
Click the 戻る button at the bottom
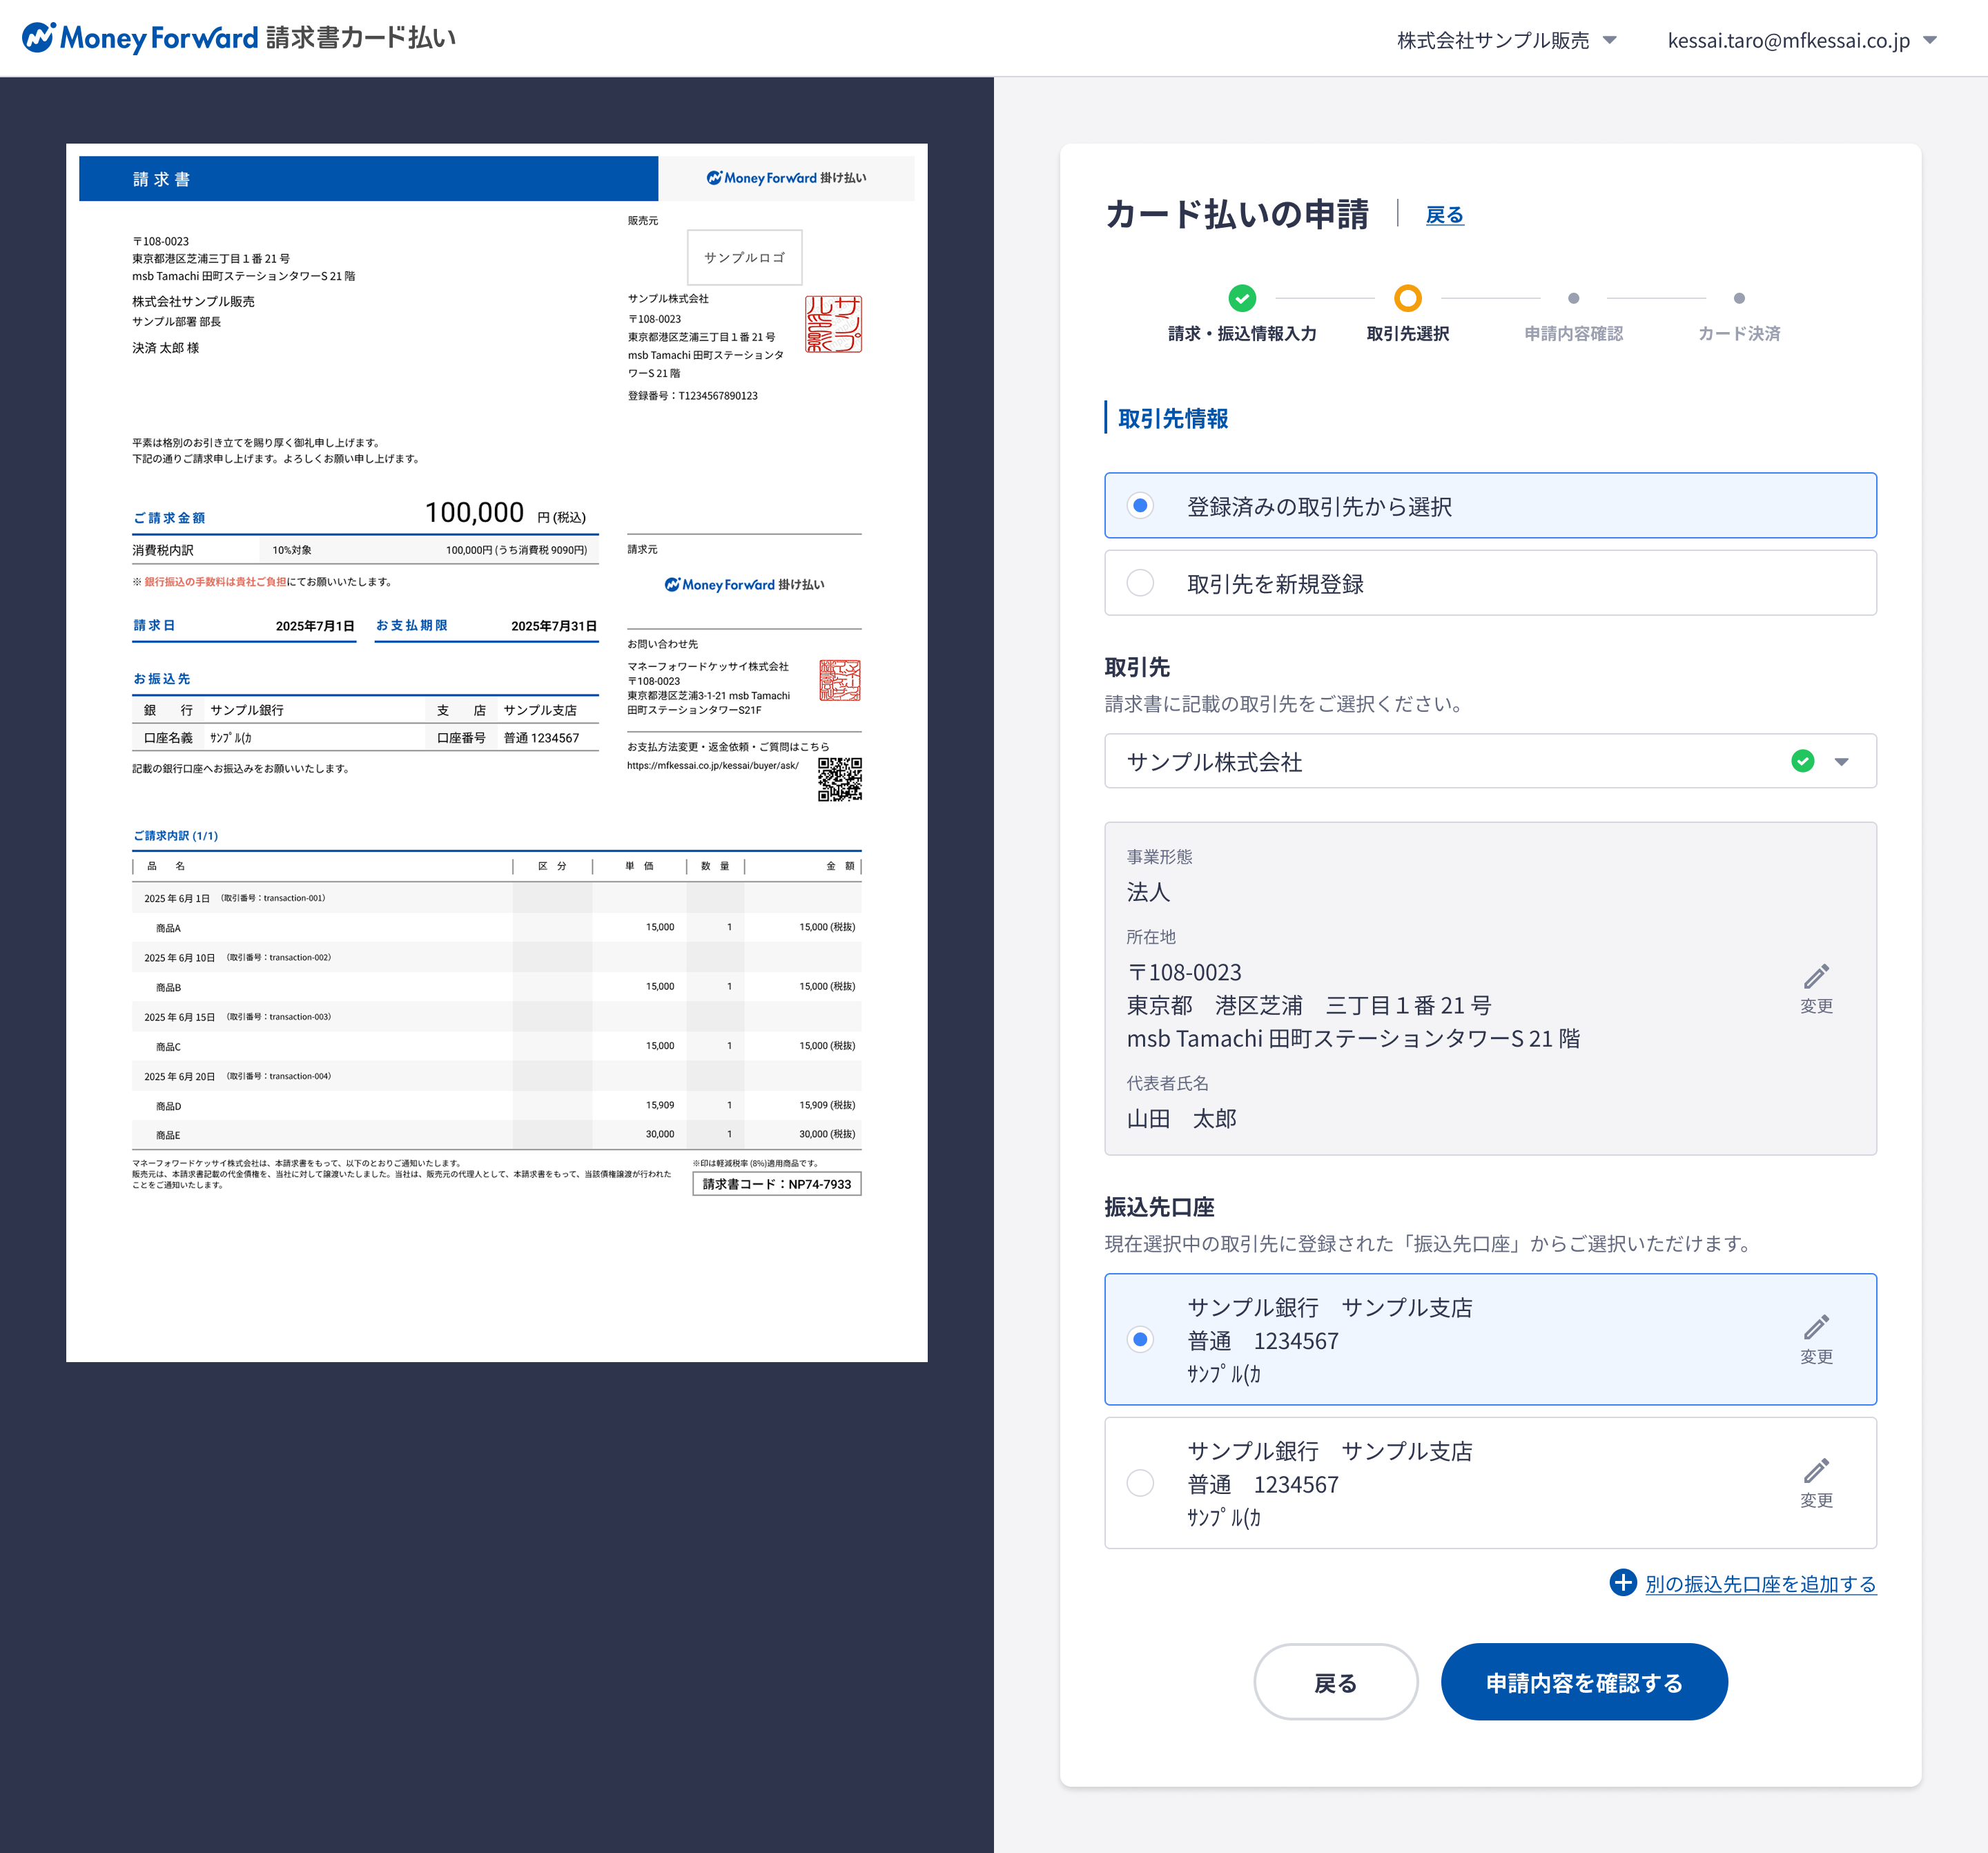pos(1335,1682)
